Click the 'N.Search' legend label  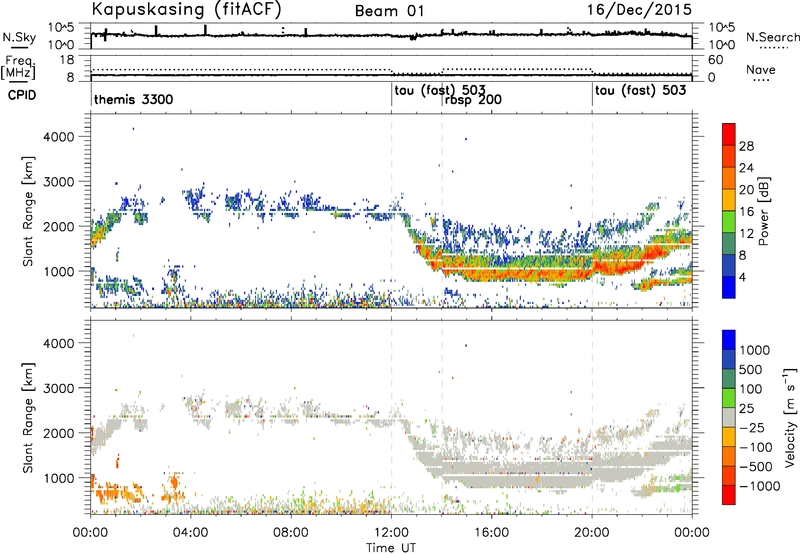coord(772,37)
